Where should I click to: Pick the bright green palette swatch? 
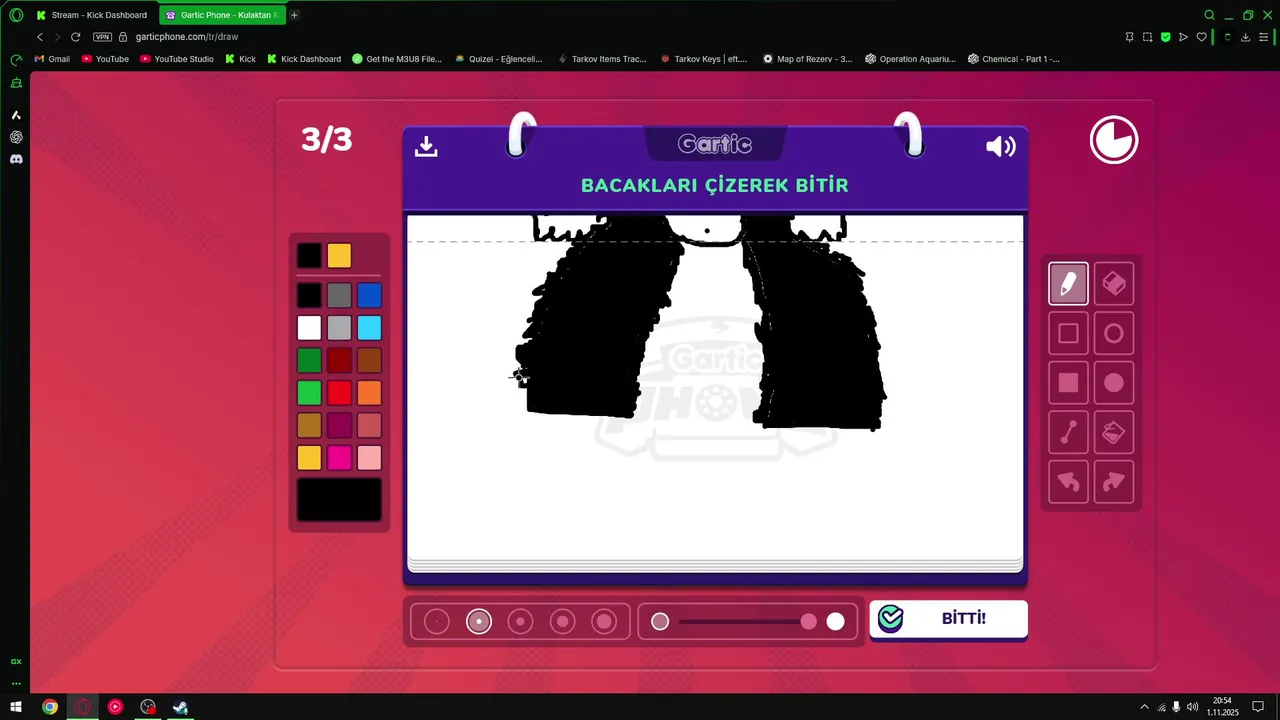[x=309, y=393]
